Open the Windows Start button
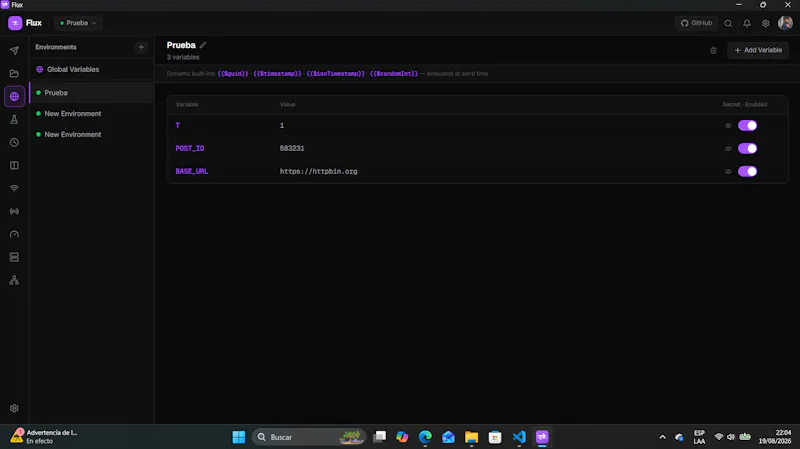Screen dimensions: 800x449 [x=239, y=437]
